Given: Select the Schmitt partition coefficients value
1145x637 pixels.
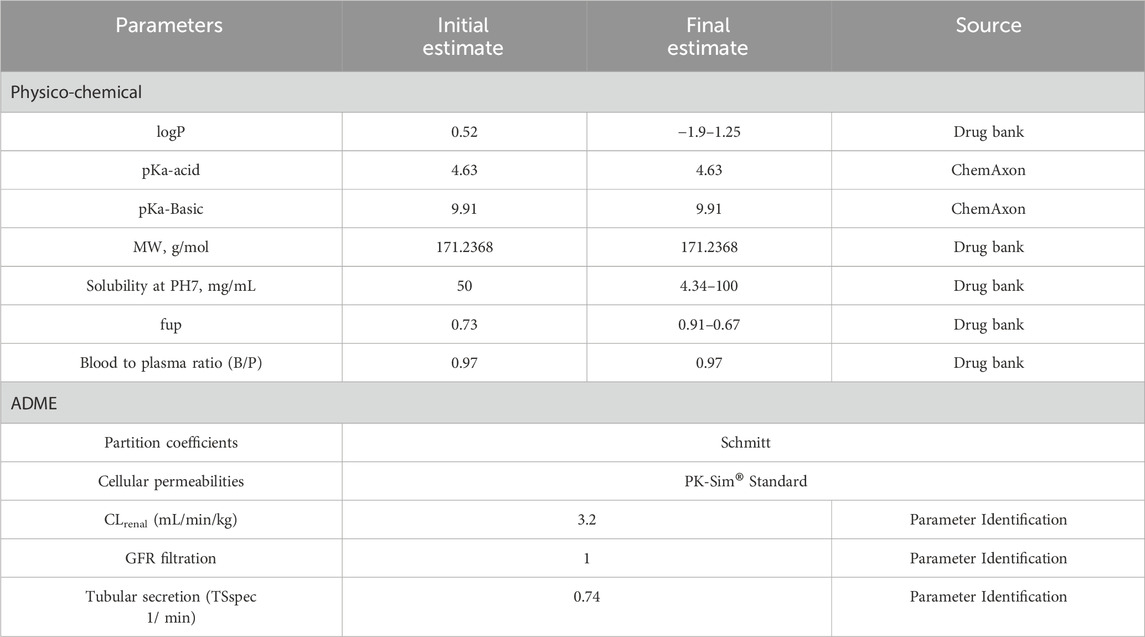Looking at the screenshot, I should (x=746, y=443).
